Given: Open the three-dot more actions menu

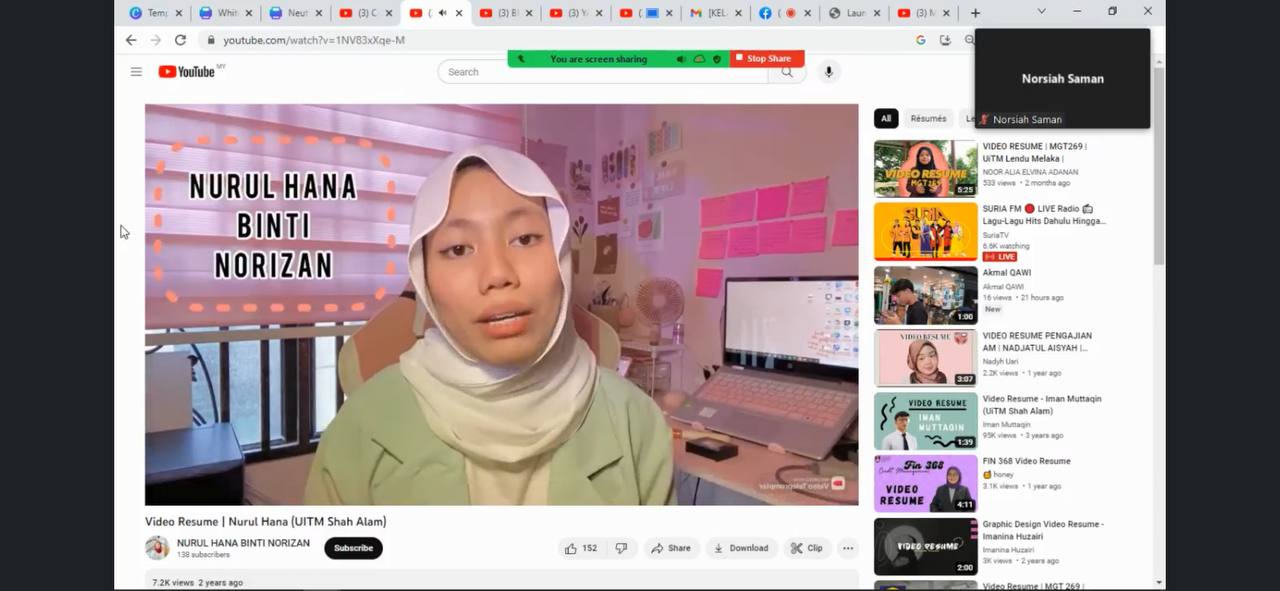Looking at the screenshot, I should click(848, 548).
